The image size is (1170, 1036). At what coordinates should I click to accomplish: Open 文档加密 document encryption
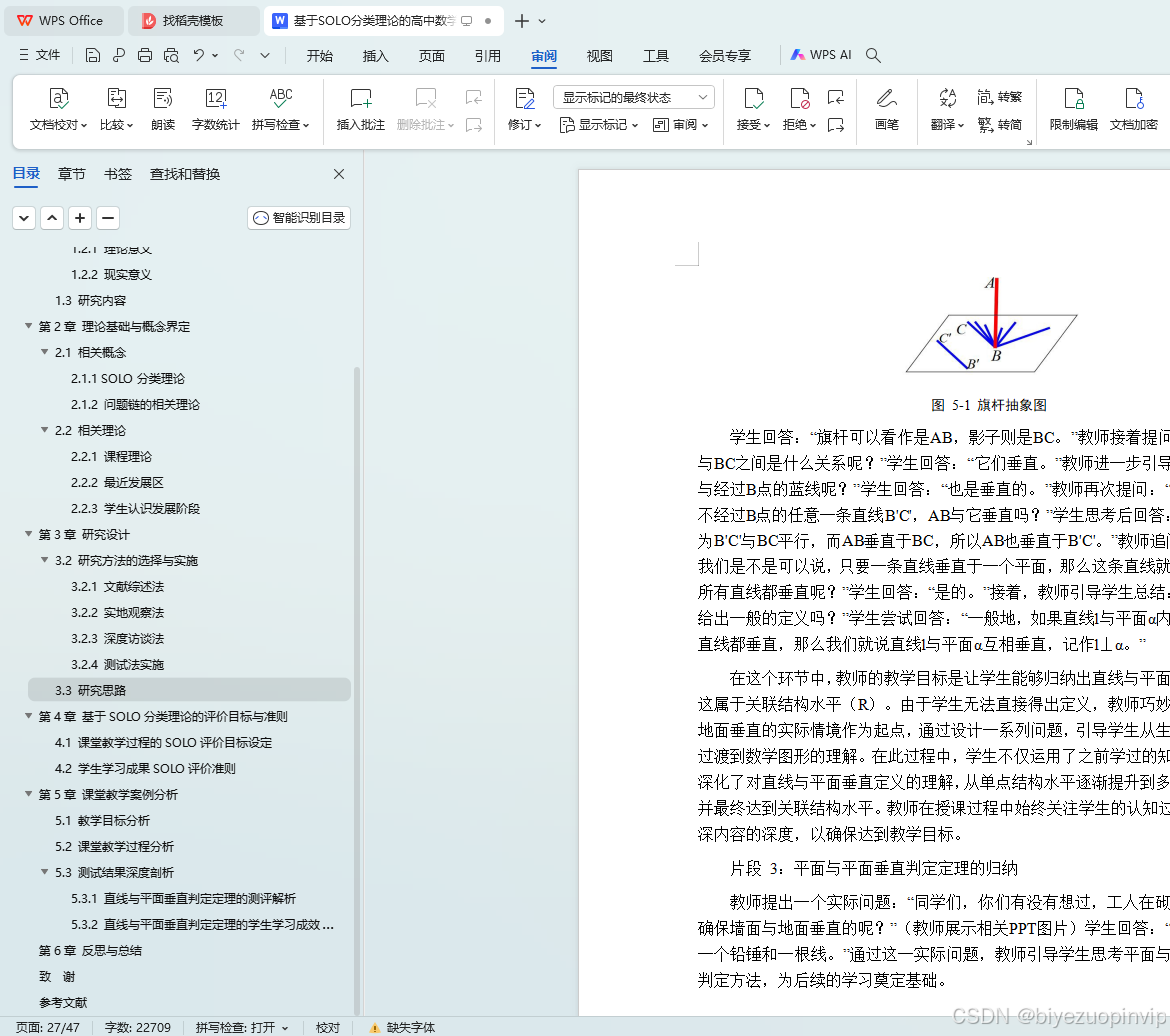pos(1133,109)
